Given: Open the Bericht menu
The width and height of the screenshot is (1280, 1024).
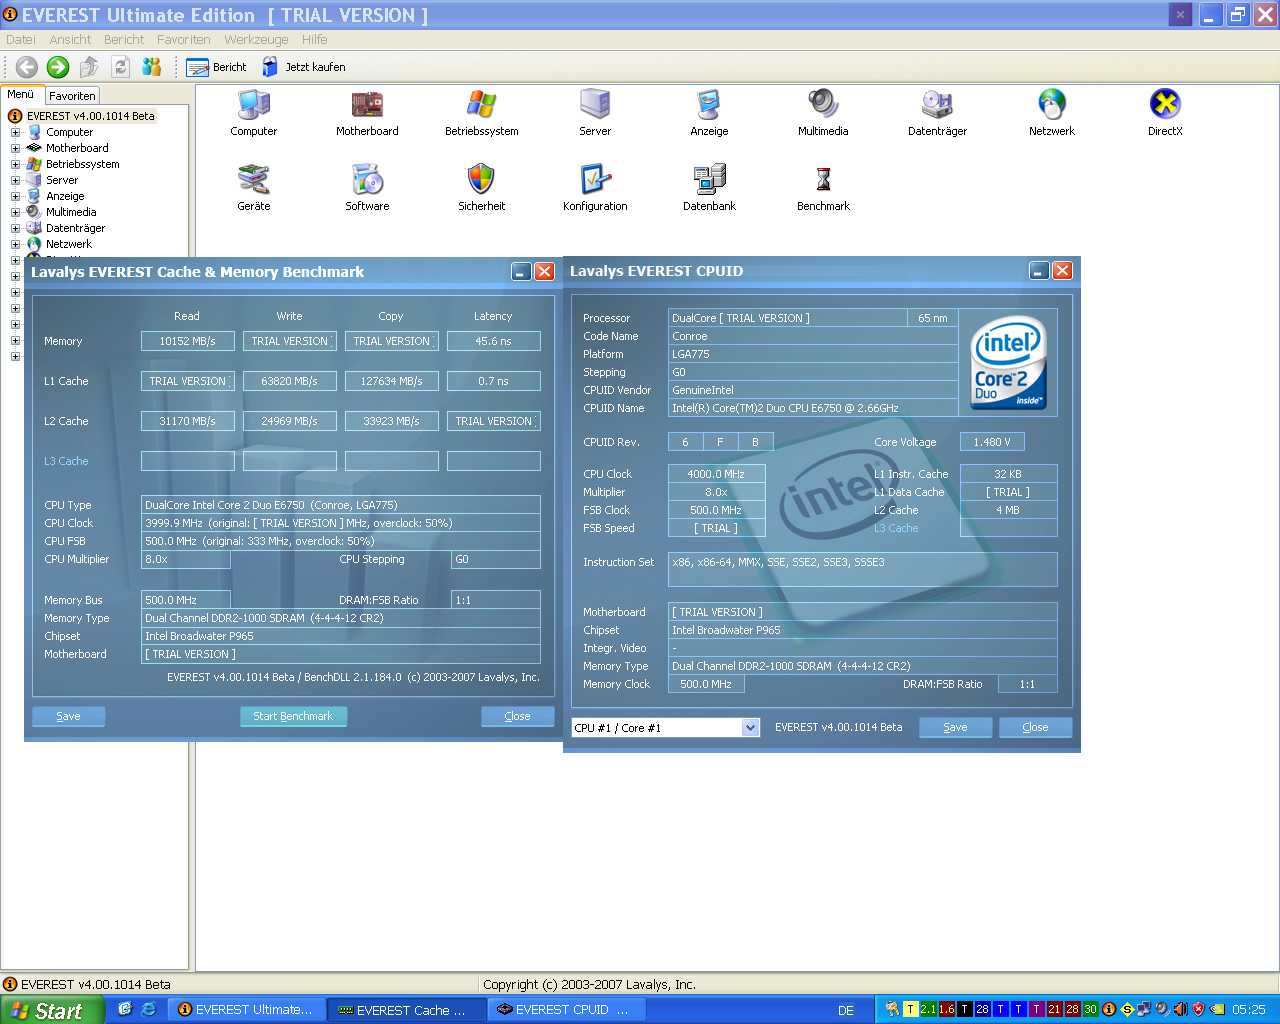Looking at the screenshot, I should point(124,40).
